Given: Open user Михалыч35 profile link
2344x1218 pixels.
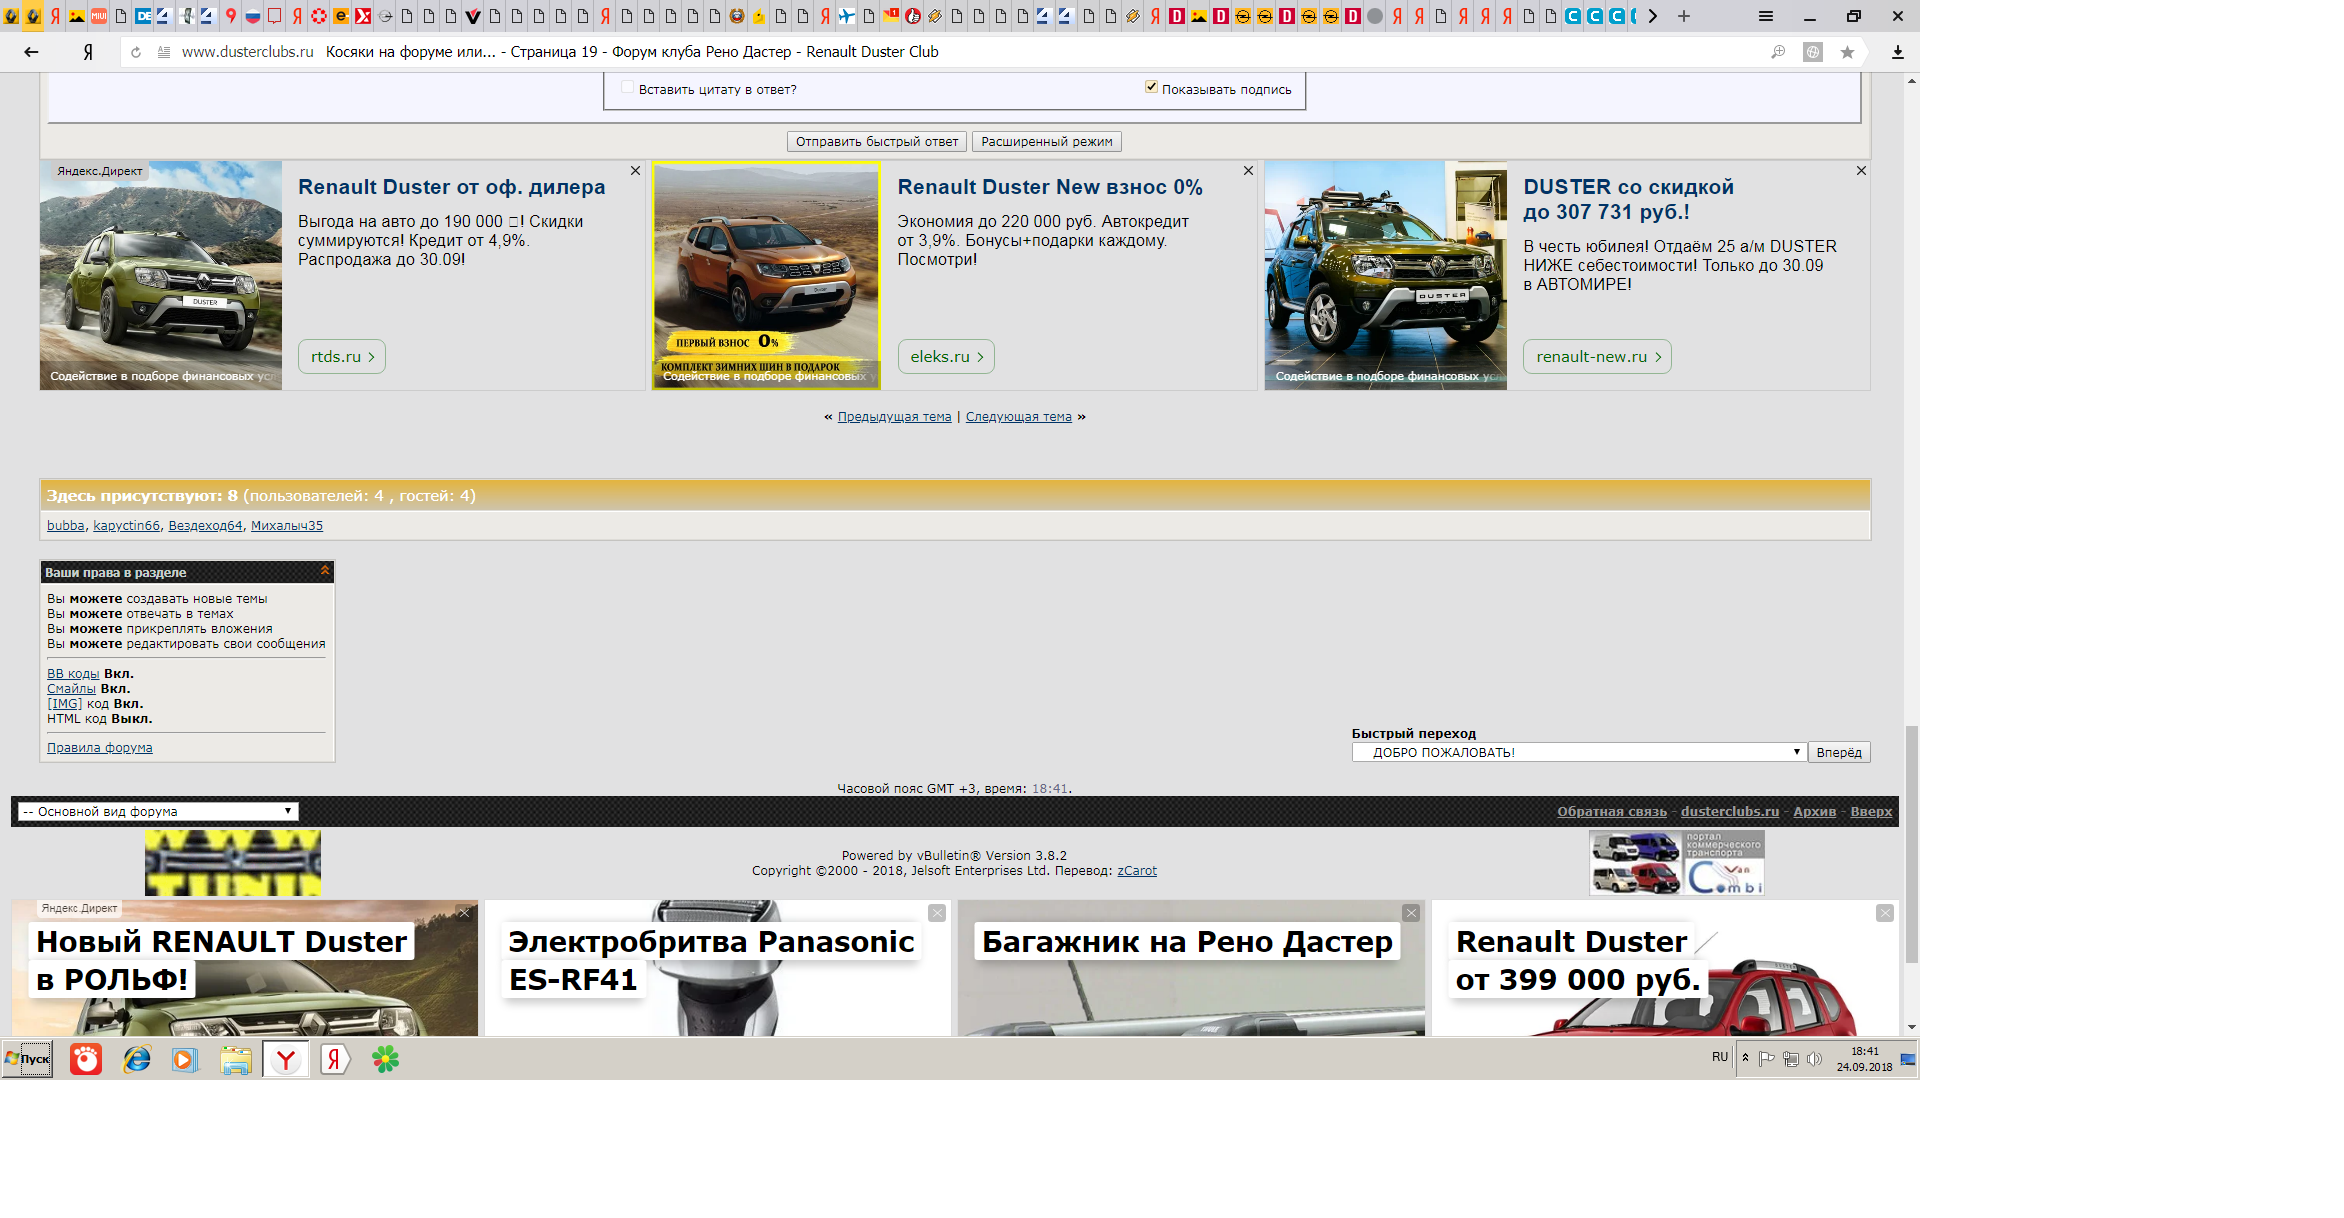Looking at the screenshot, I should pyautogui.click(x=287, y=526).
